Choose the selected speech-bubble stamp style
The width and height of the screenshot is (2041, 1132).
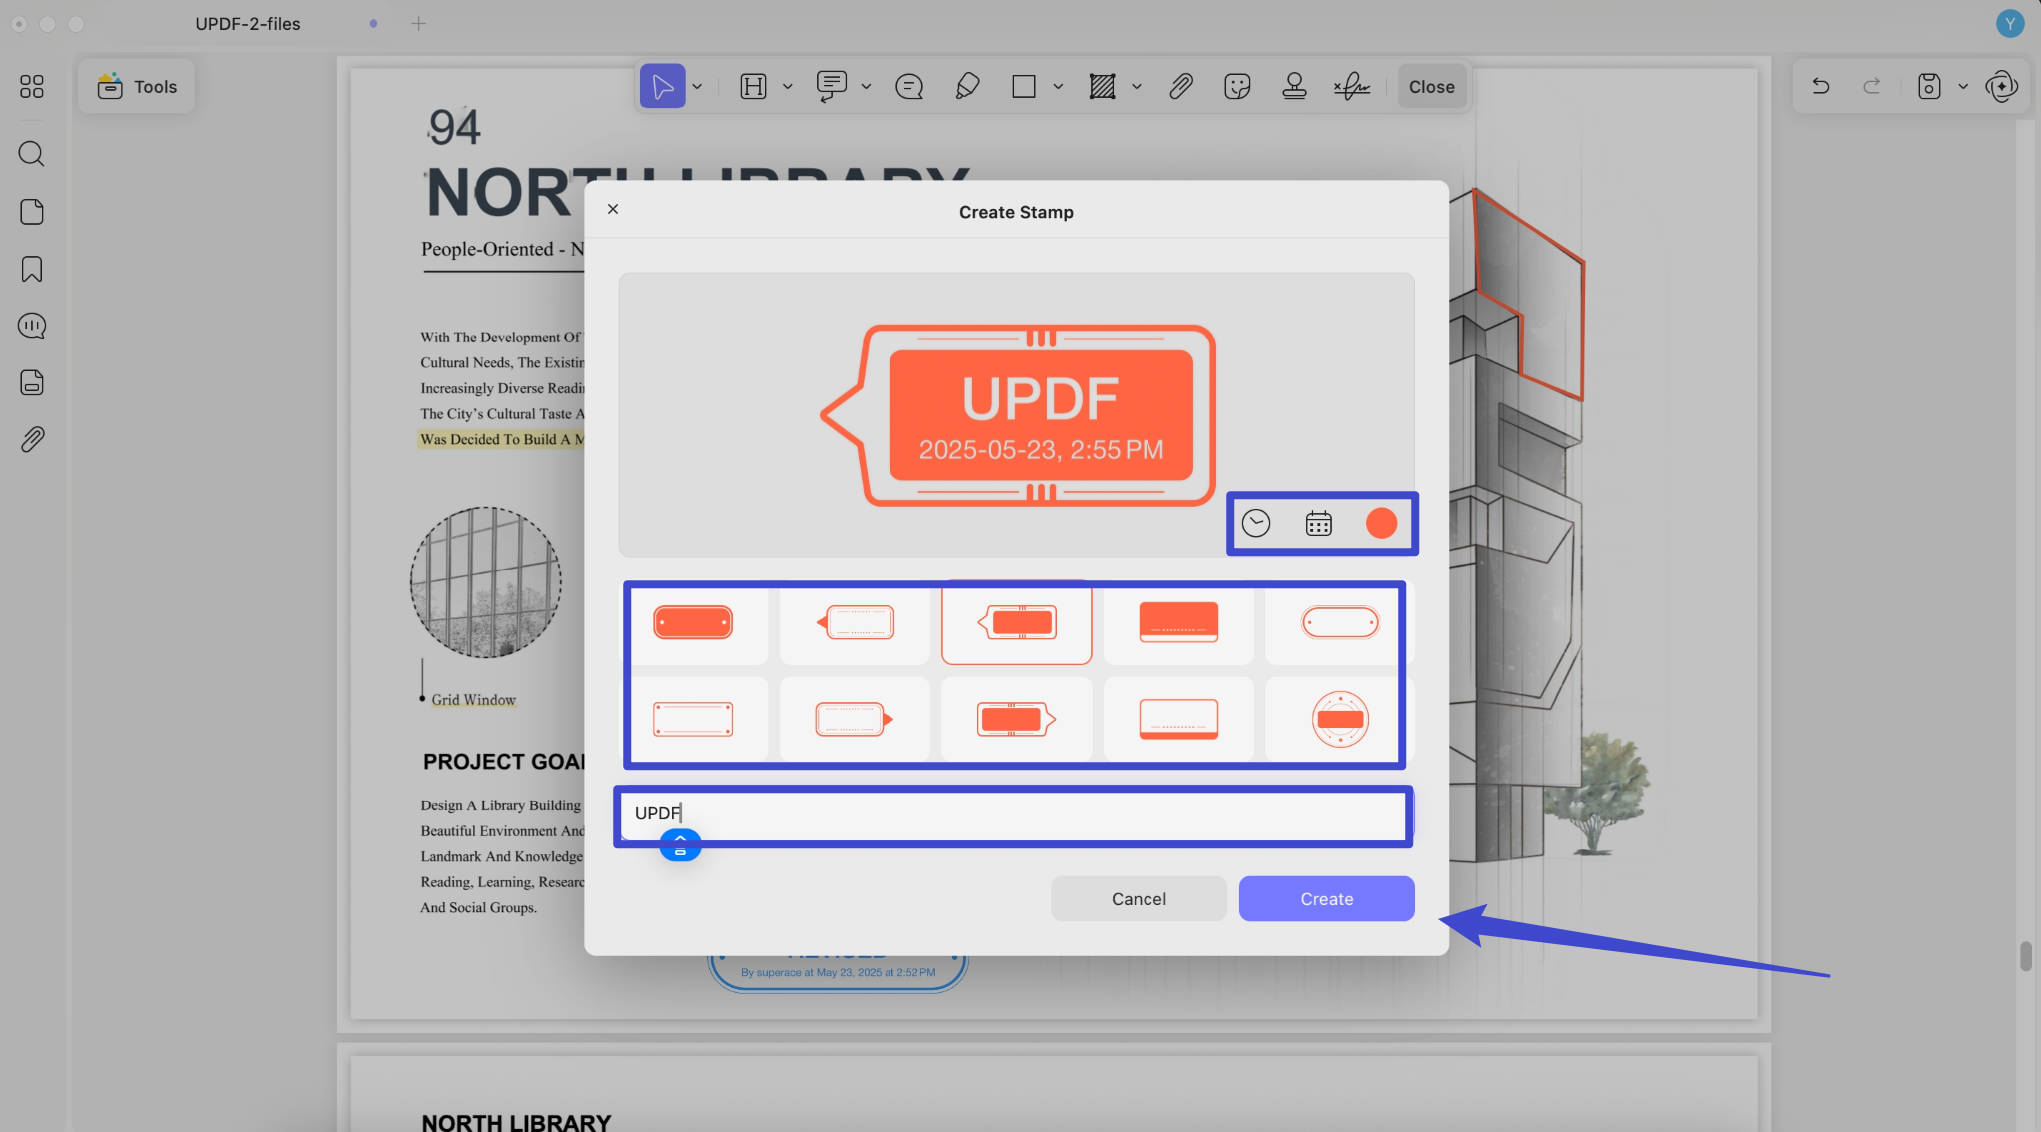(x=1016, y=622)
